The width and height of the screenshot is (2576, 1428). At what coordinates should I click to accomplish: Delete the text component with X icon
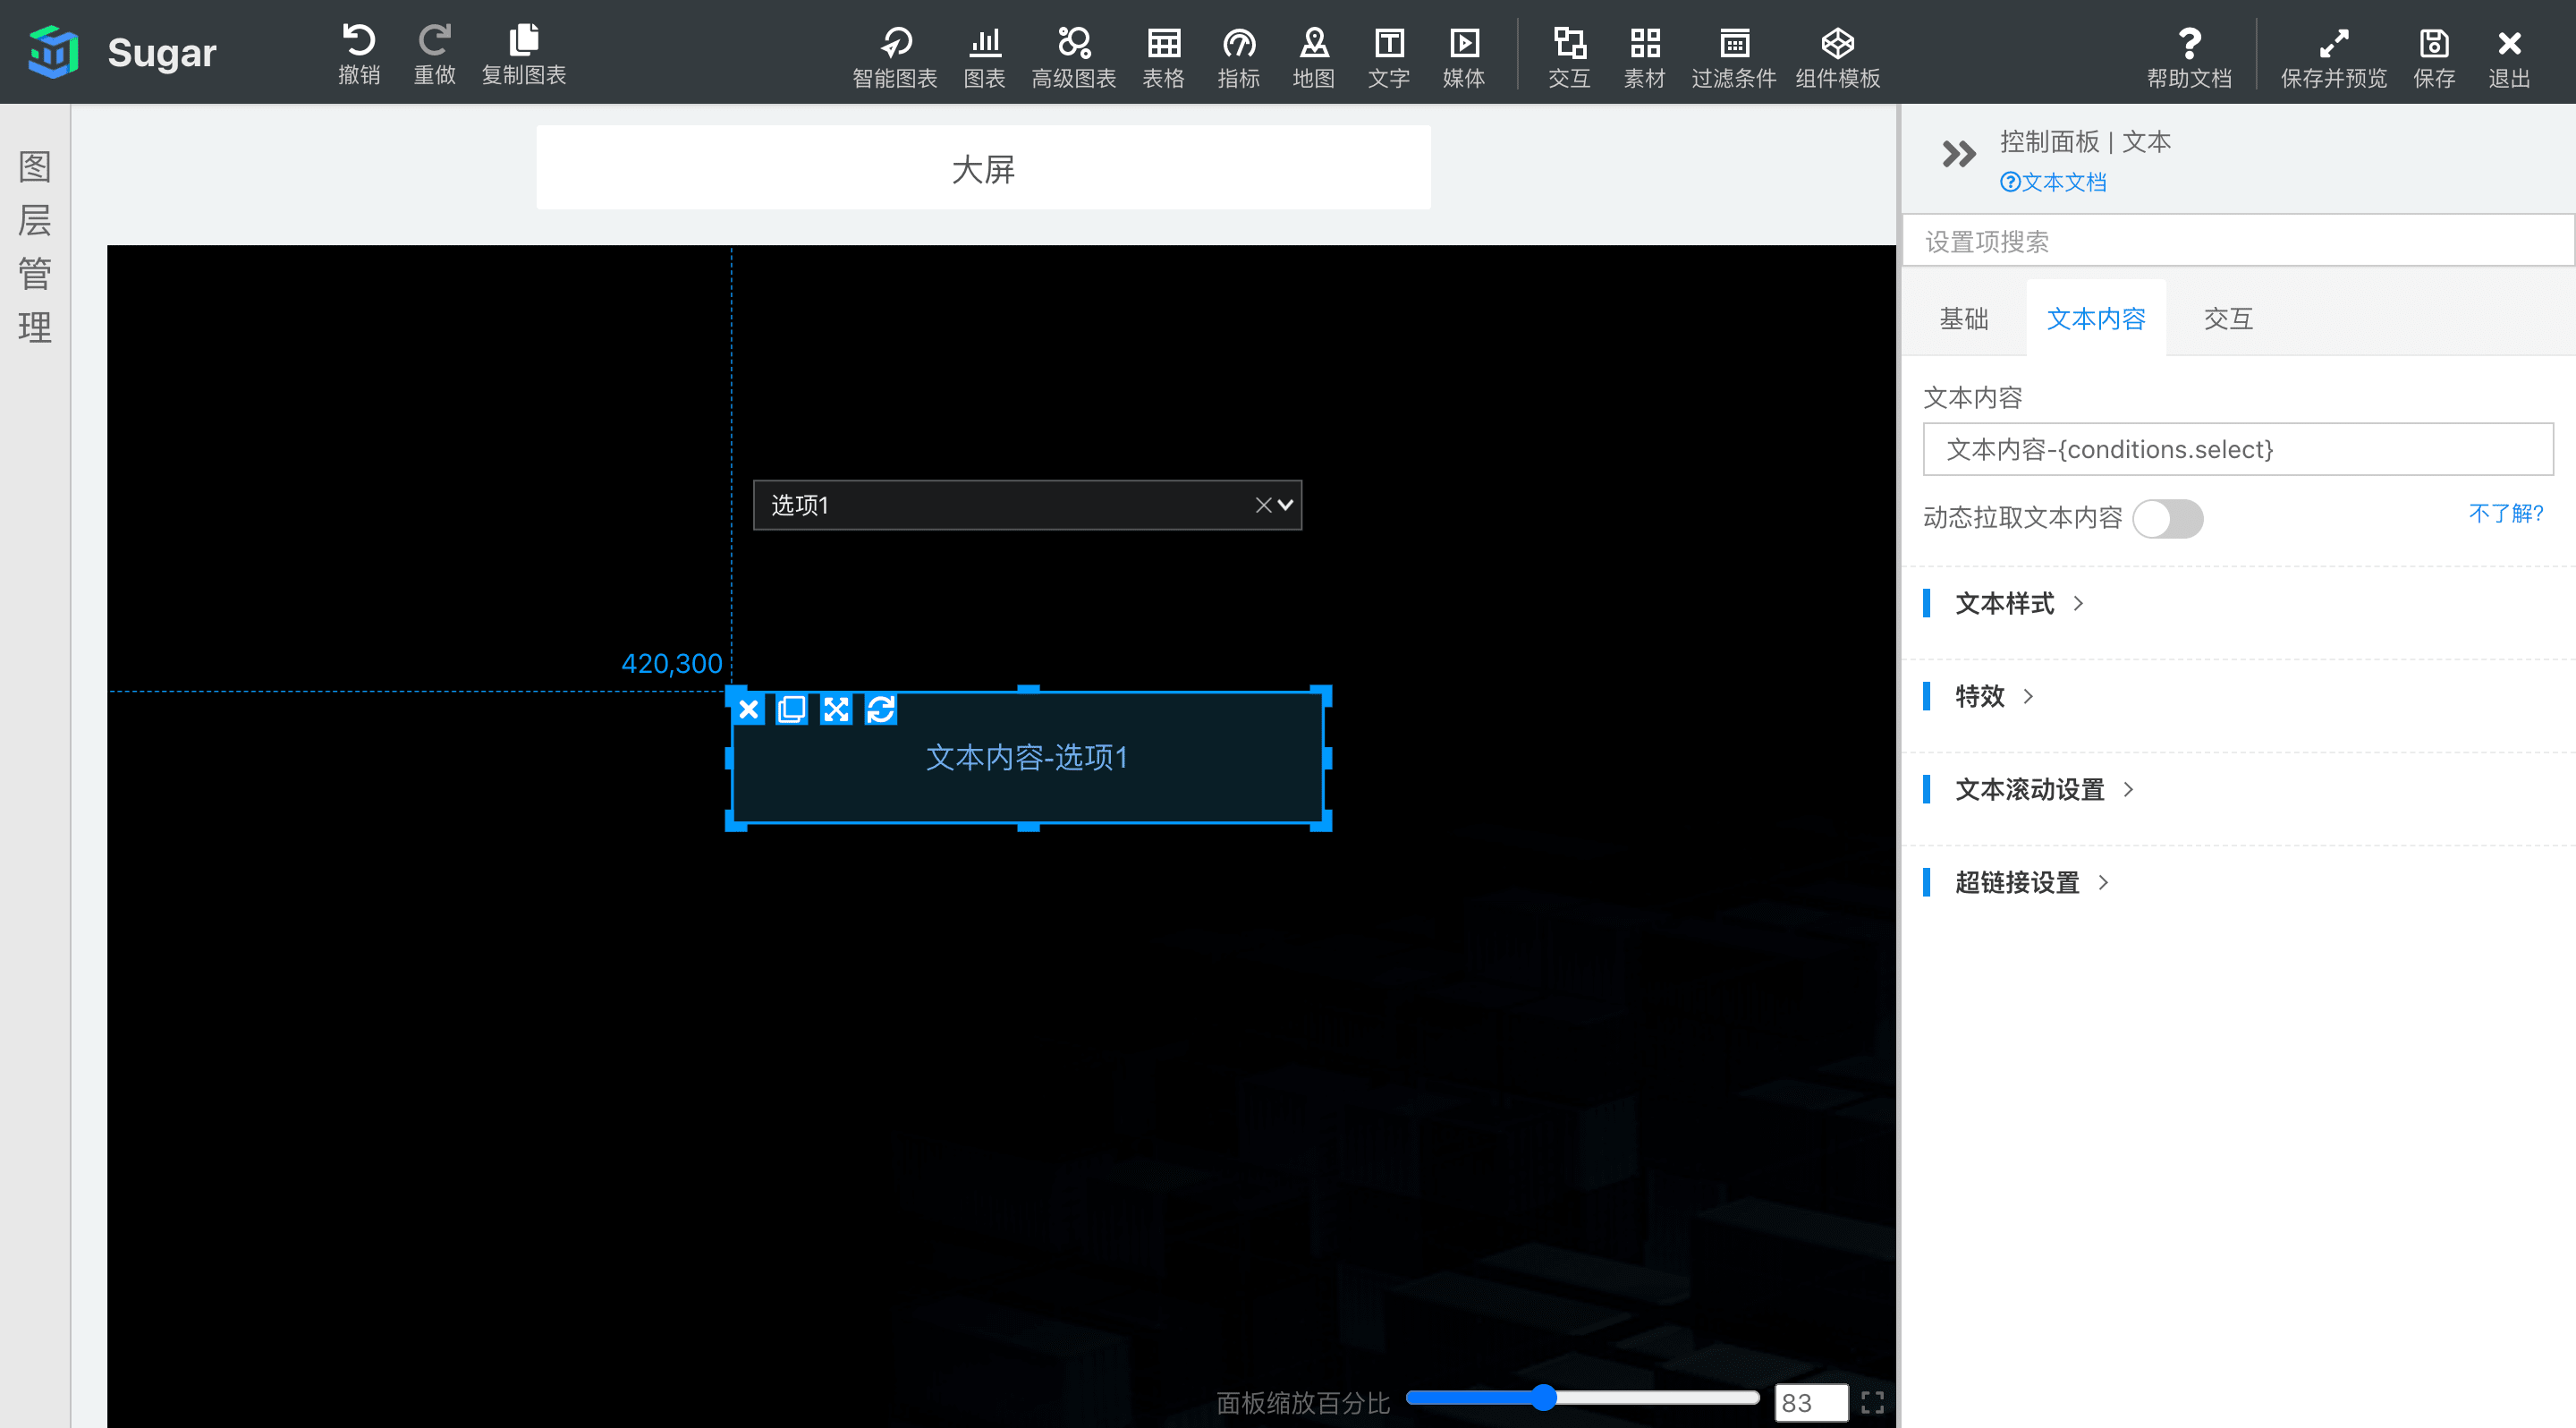[748, 709]
